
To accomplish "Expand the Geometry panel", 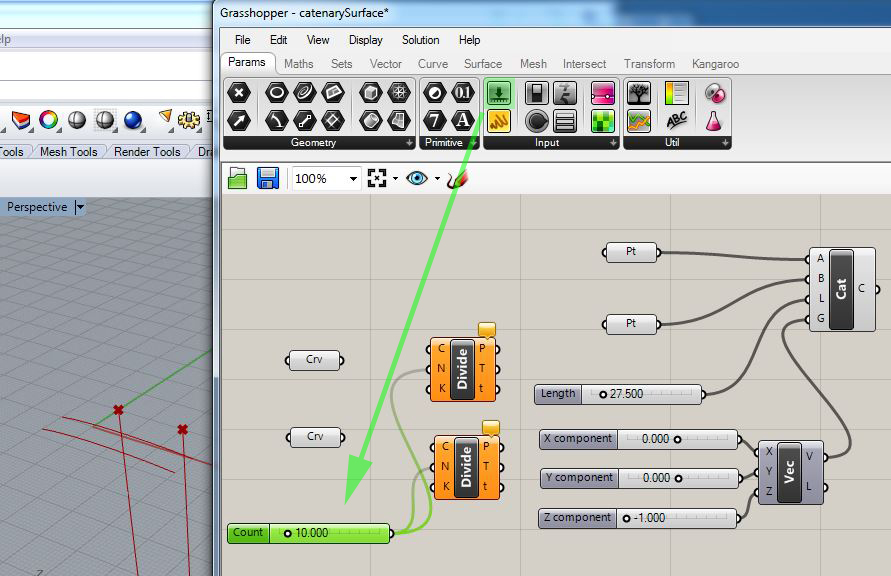I will (x=408, y=143).
